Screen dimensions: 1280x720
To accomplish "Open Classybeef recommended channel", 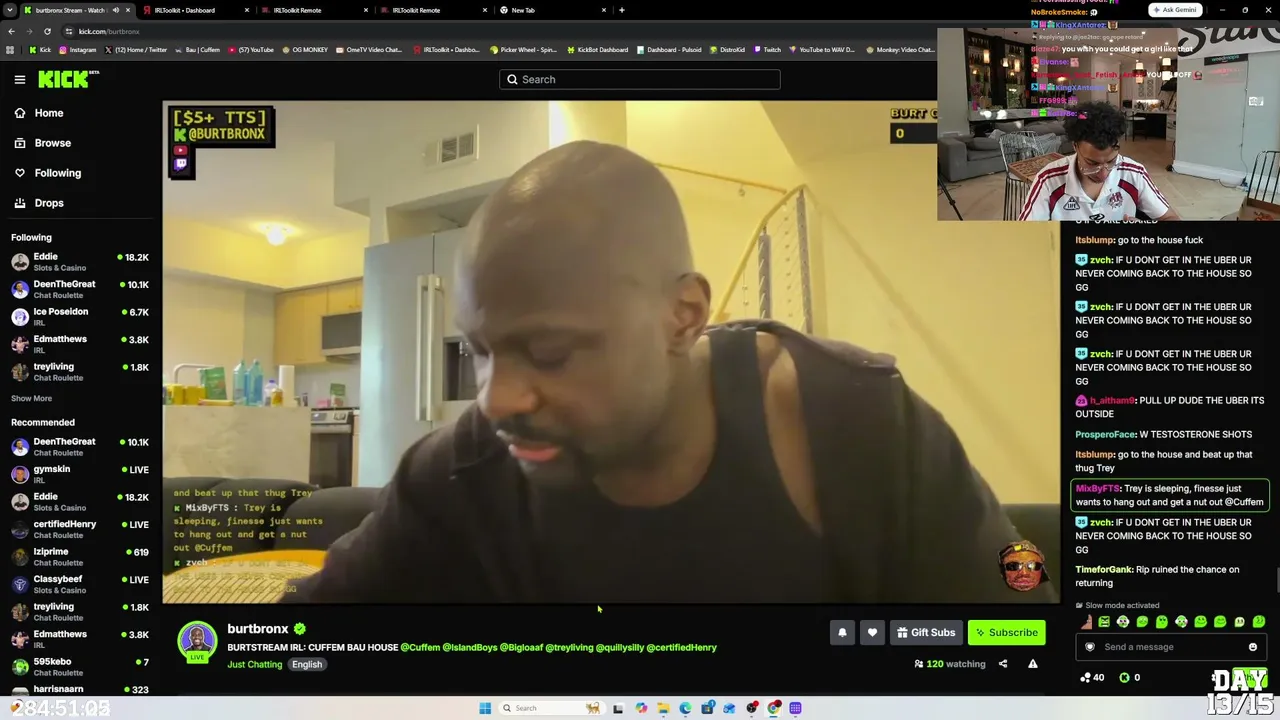I will 80,584.
